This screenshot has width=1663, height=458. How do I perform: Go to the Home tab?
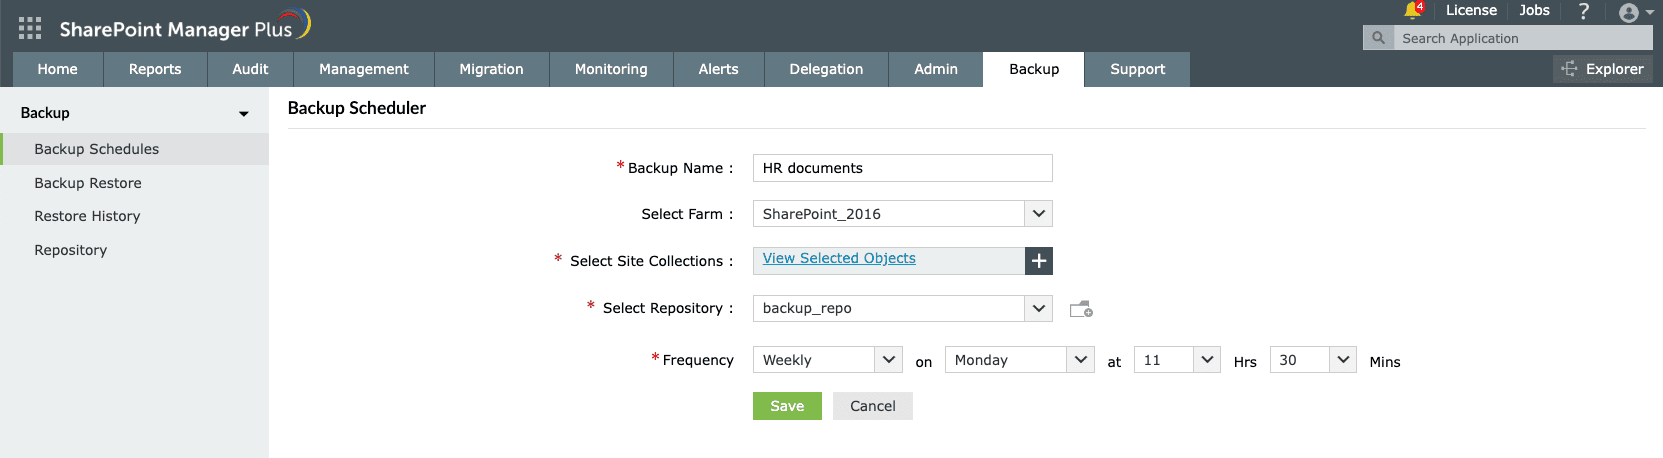(x=57, y=69)
